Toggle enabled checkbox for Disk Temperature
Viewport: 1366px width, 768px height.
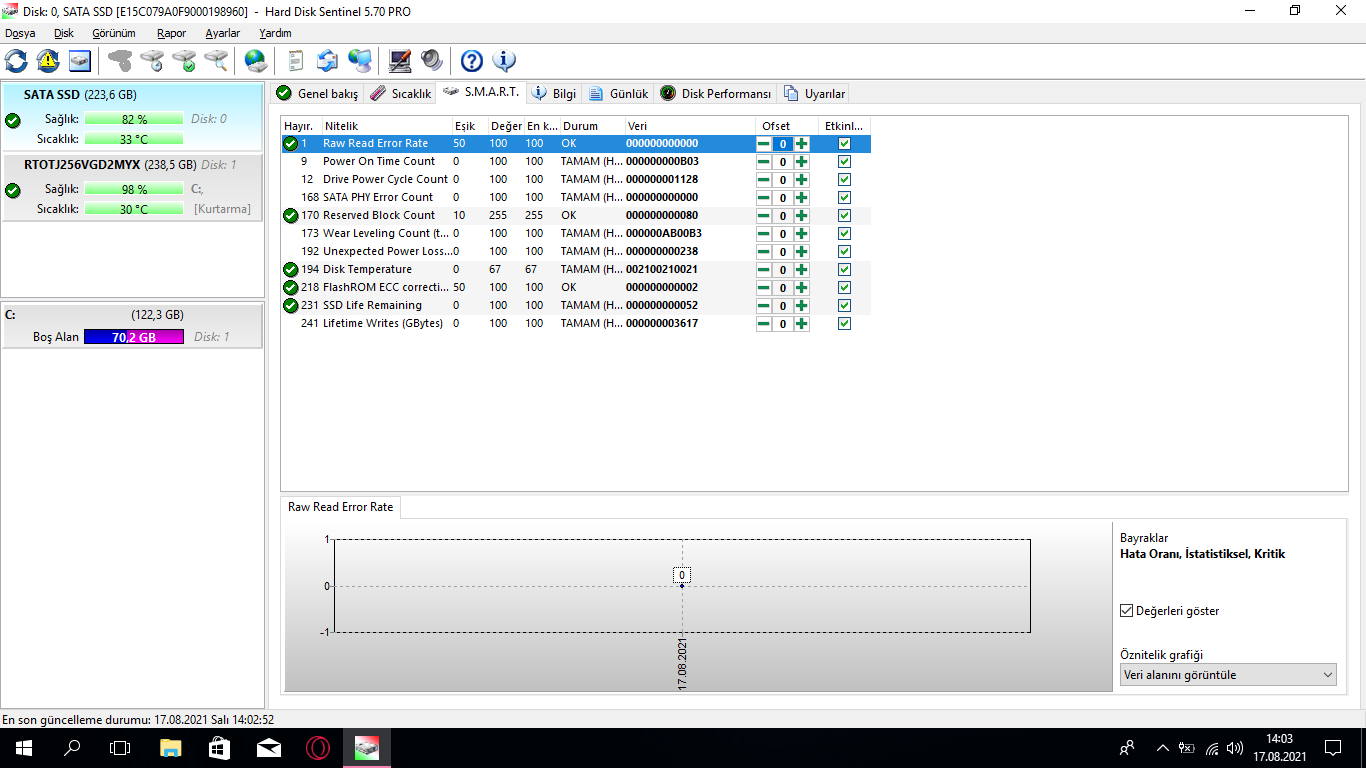(x=844, y=270)
